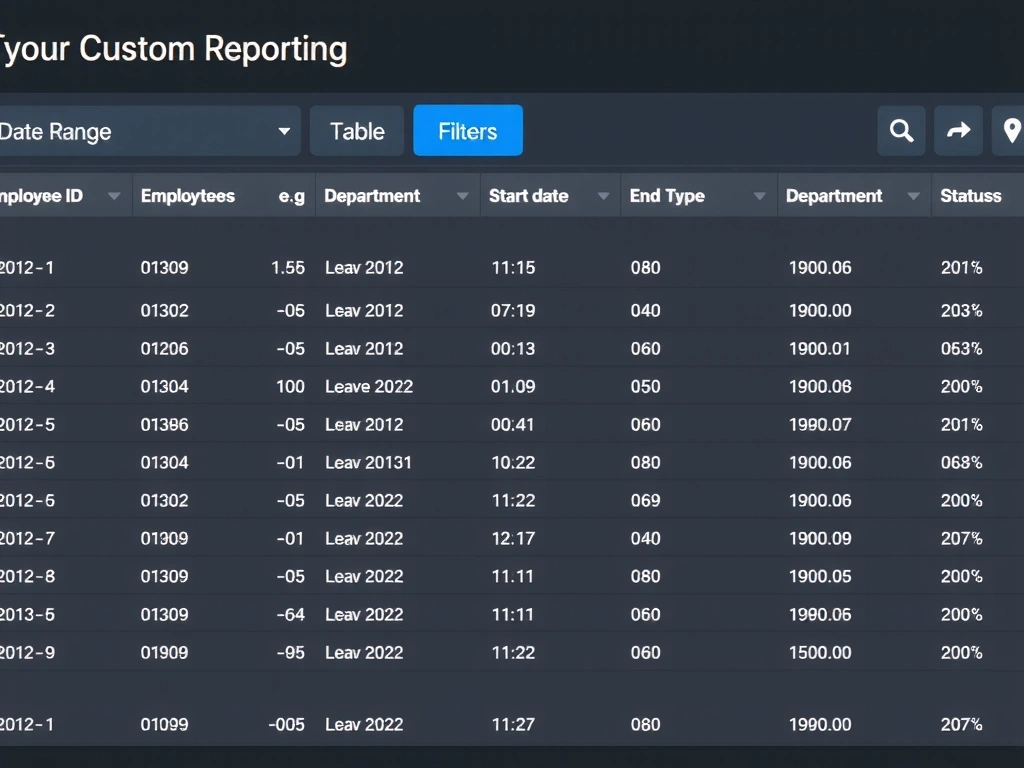
Task: Click the Your Custom Reporting title
Action: click(173, 47)
